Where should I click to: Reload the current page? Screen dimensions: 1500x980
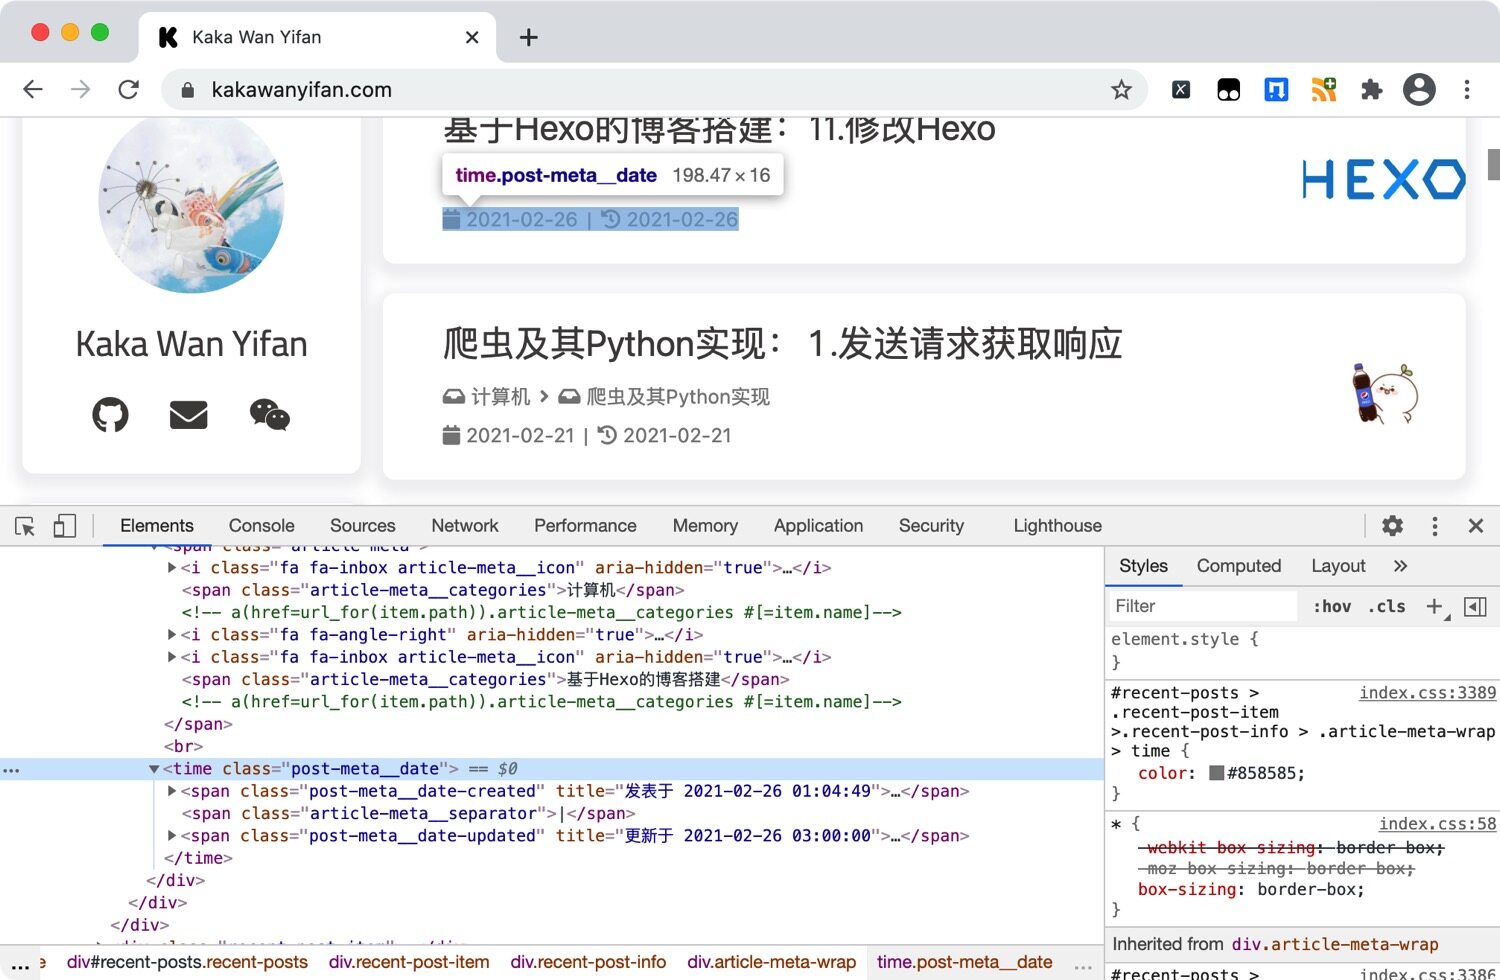(x=129, y=90)
